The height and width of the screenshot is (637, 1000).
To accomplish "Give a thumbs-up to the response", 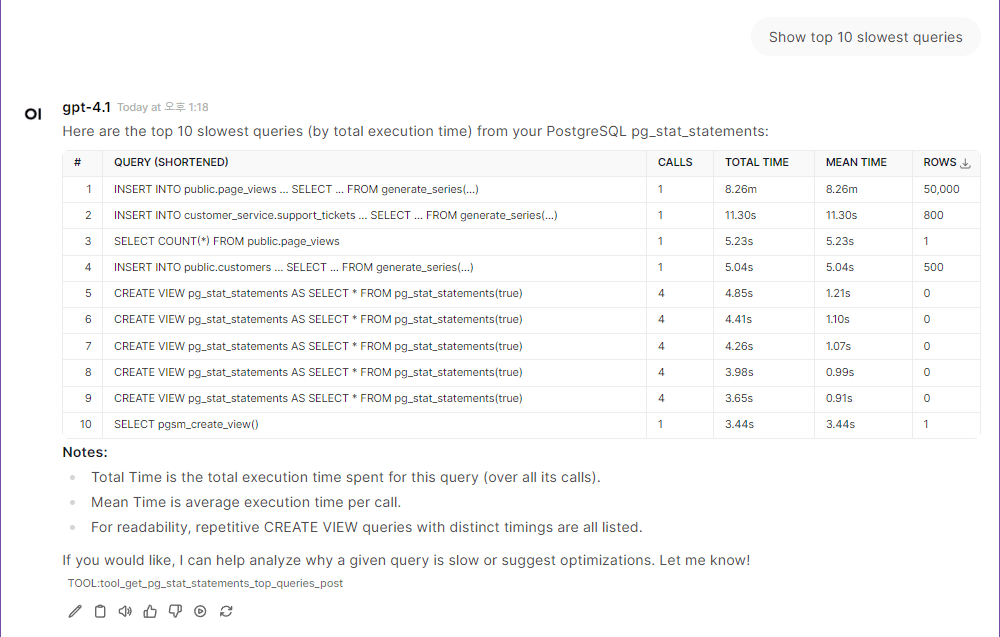I will coord(150,610).
